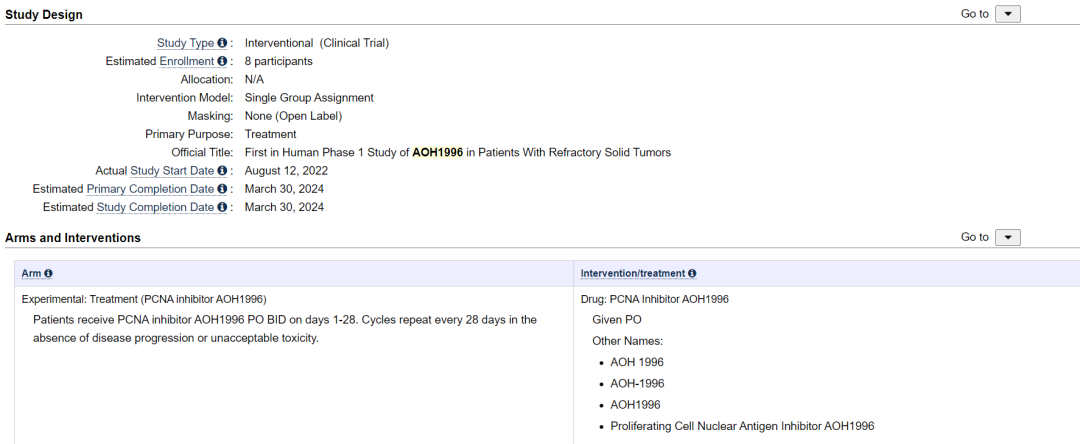Click highlighted AOH1996 in the Official Title
Viewport: 1080px width, 444px height.
pos(437,153)
